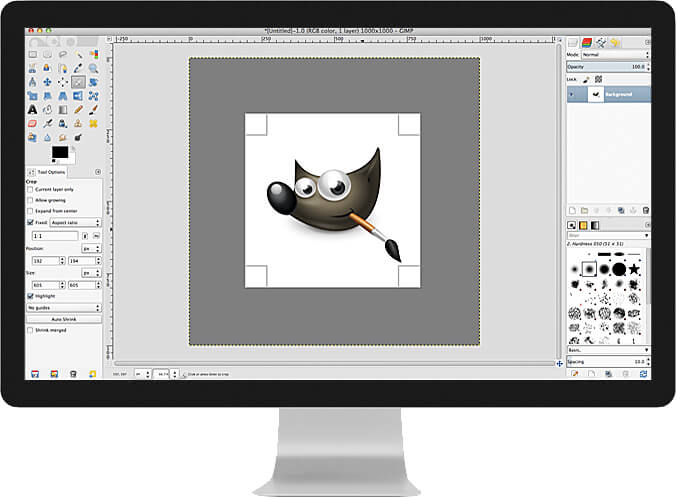Enable Current layer only checkbox
The height and width of the screenshot is (498, 677).
coord(30,190)
